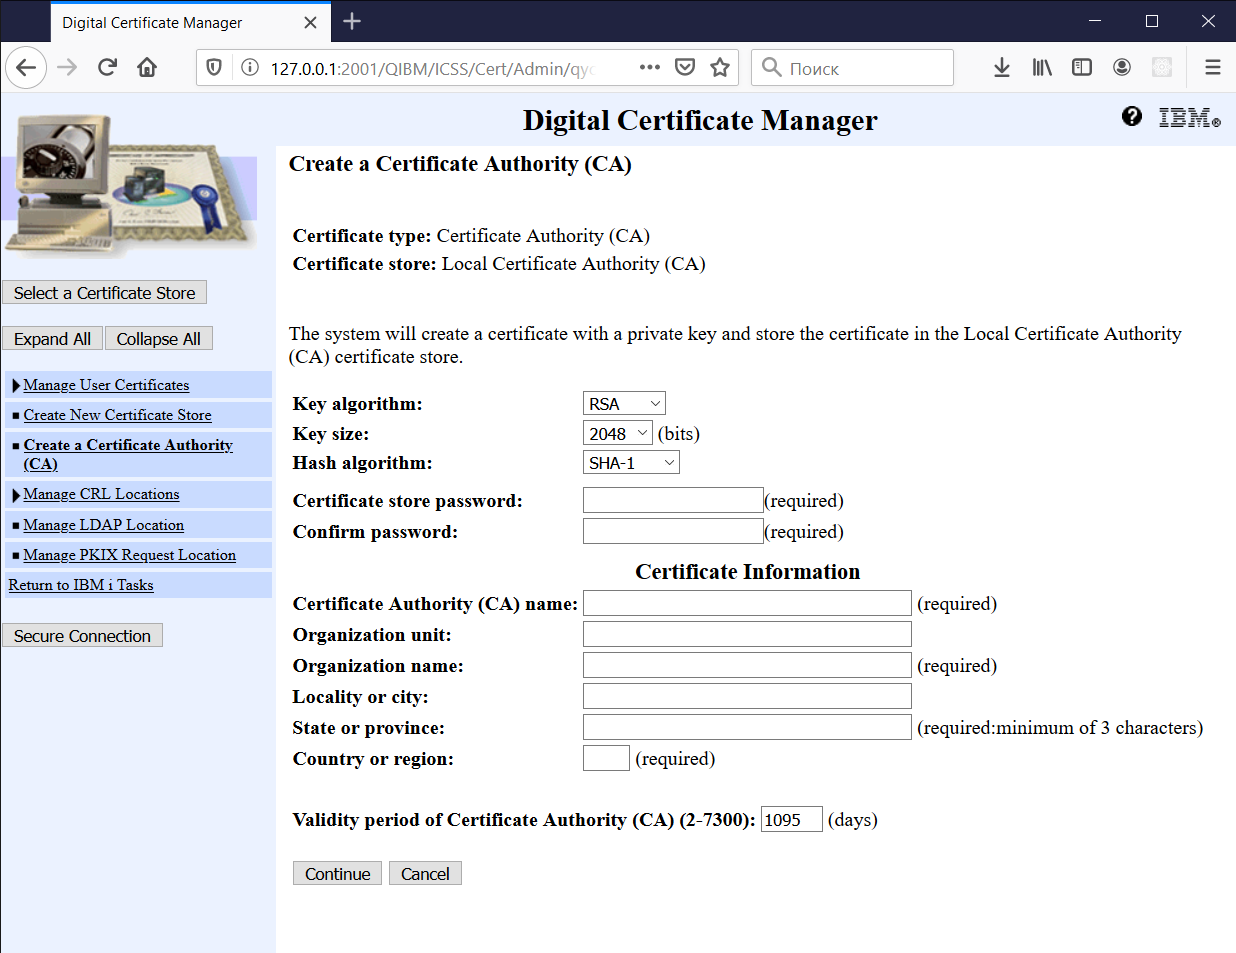Open the Key size 2048 dropdown

click(x=617, y=434)
